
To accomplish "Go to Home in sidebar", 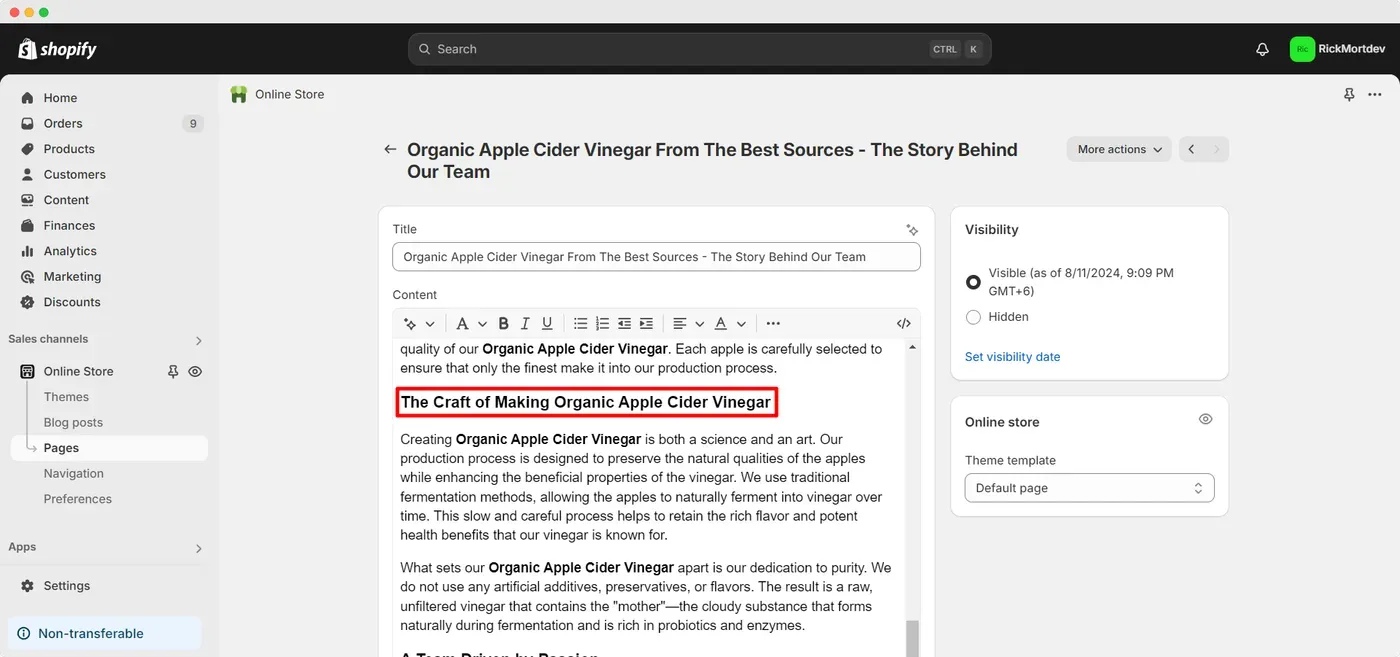I will (60, 98).
